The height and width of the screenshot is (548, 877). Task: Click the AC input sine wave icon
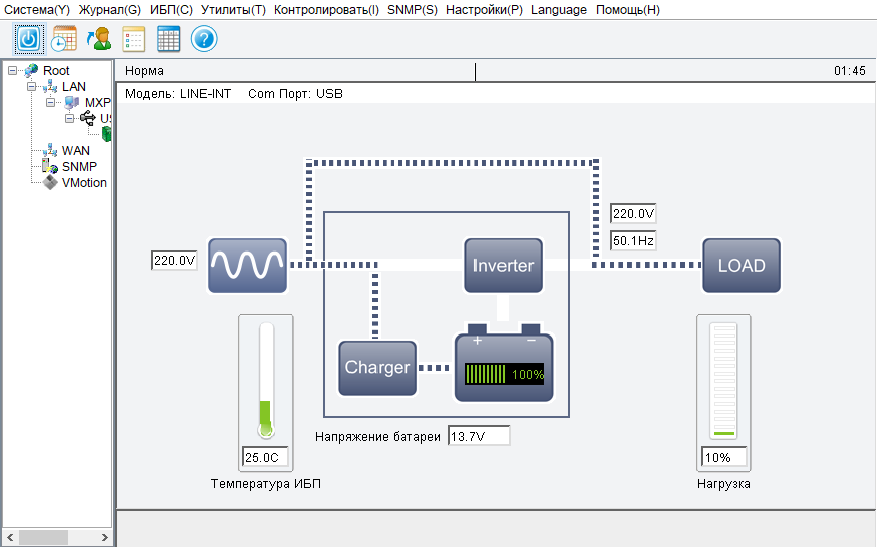pos(247,265)
